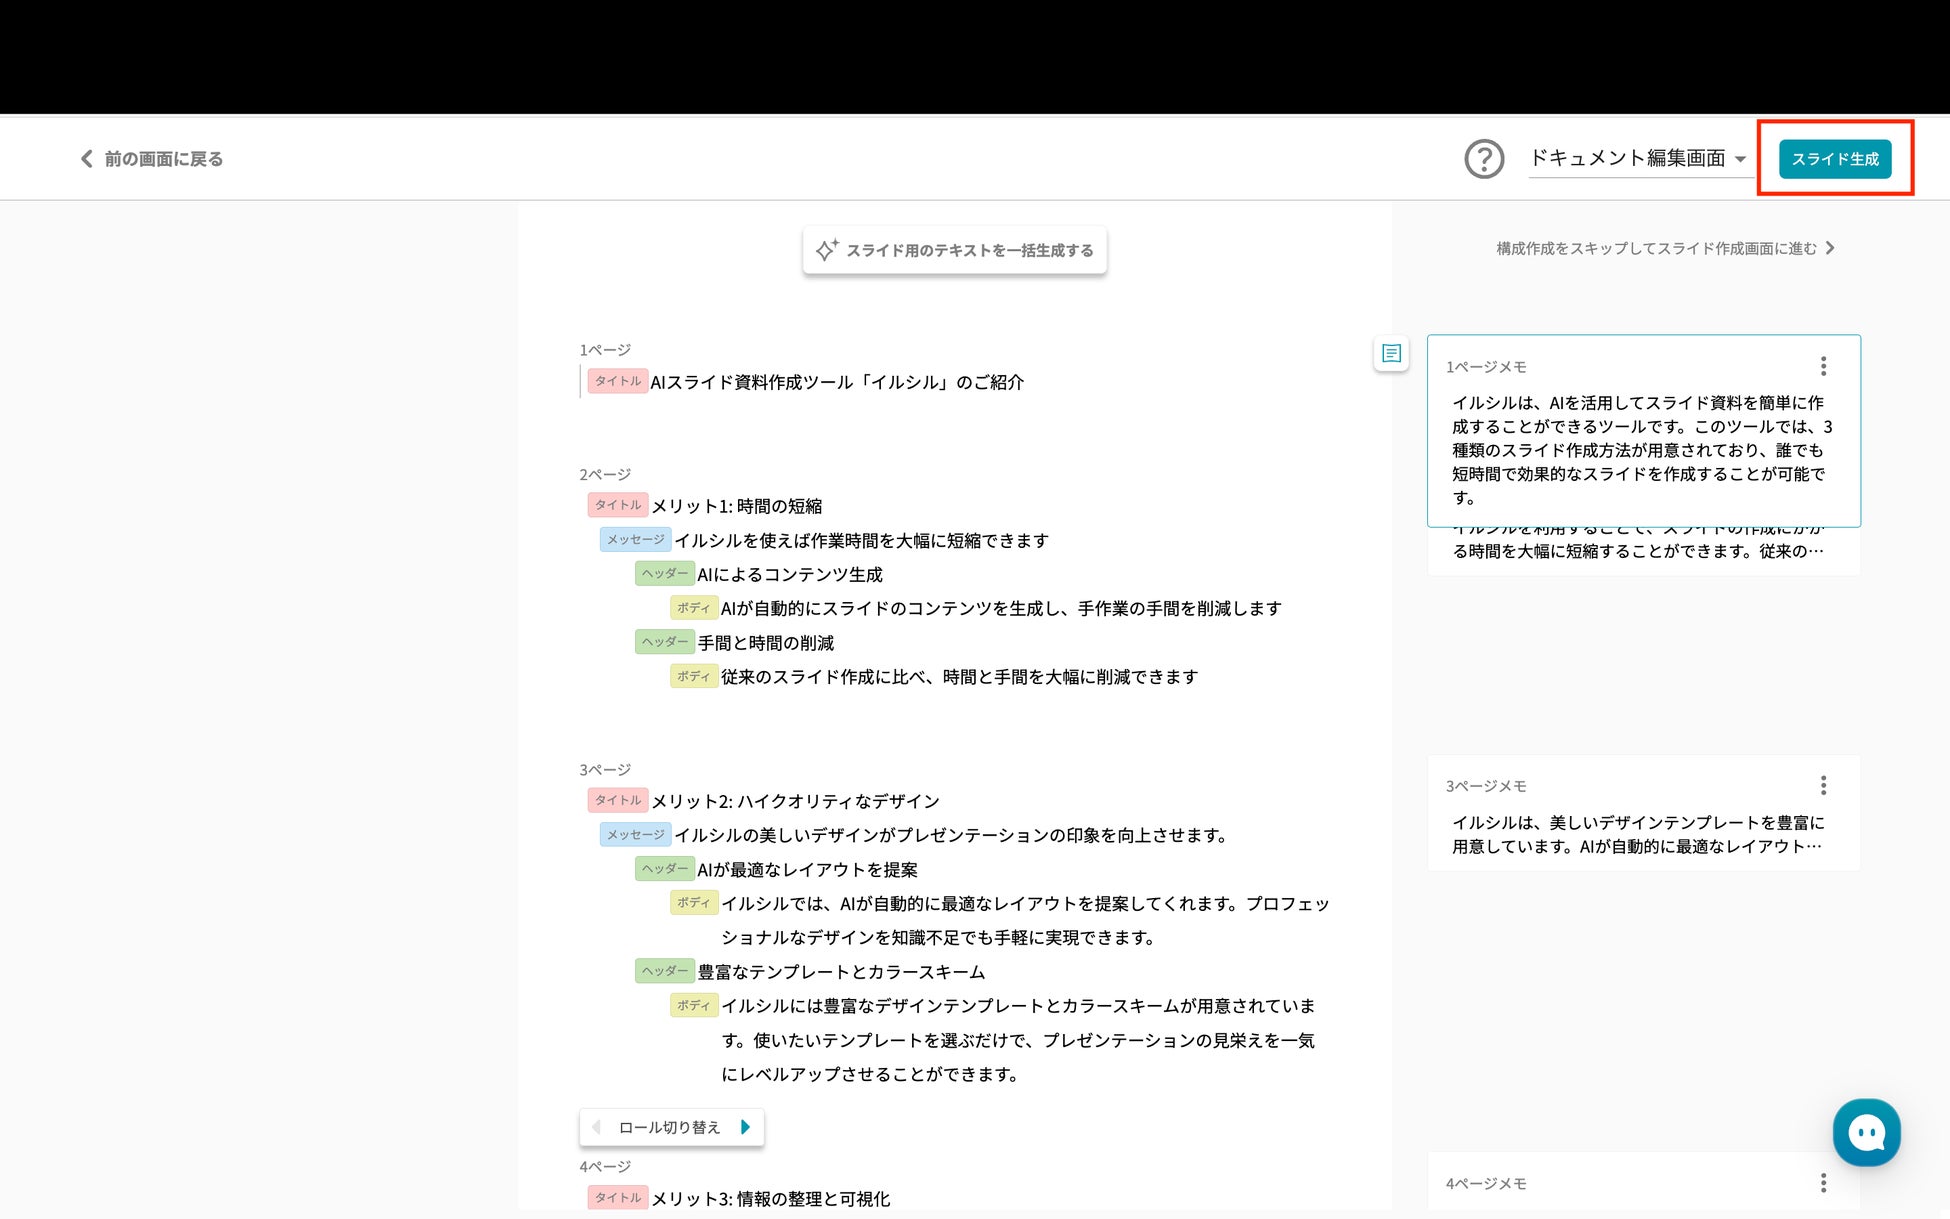Click the memo panel toggle icon
Screen dimensions: 1950x1219
coord(1391,353)
